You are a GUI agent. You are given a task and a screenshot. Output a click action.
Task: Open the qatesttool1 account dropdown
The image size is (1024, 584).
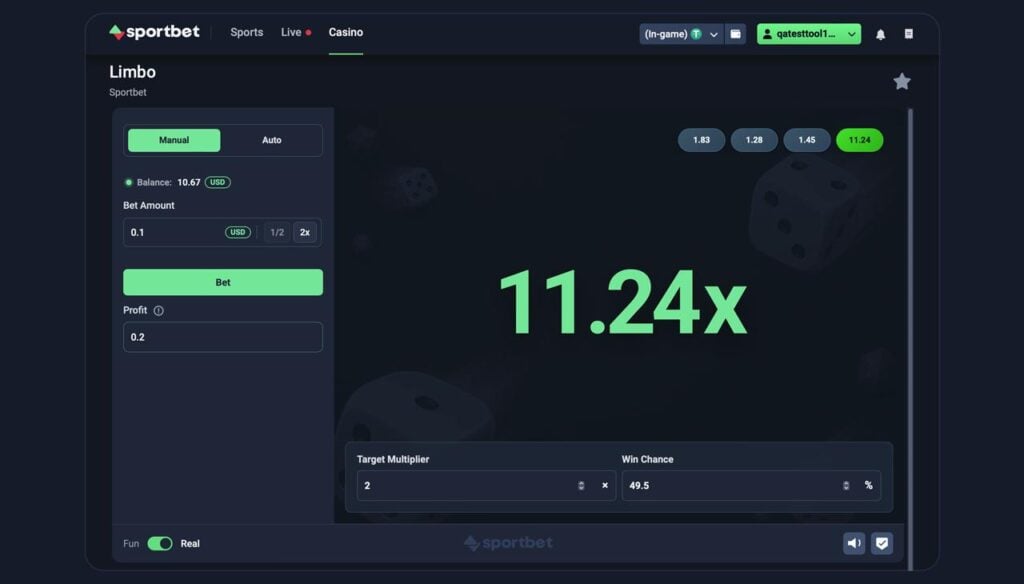click(x=808, y=34)
